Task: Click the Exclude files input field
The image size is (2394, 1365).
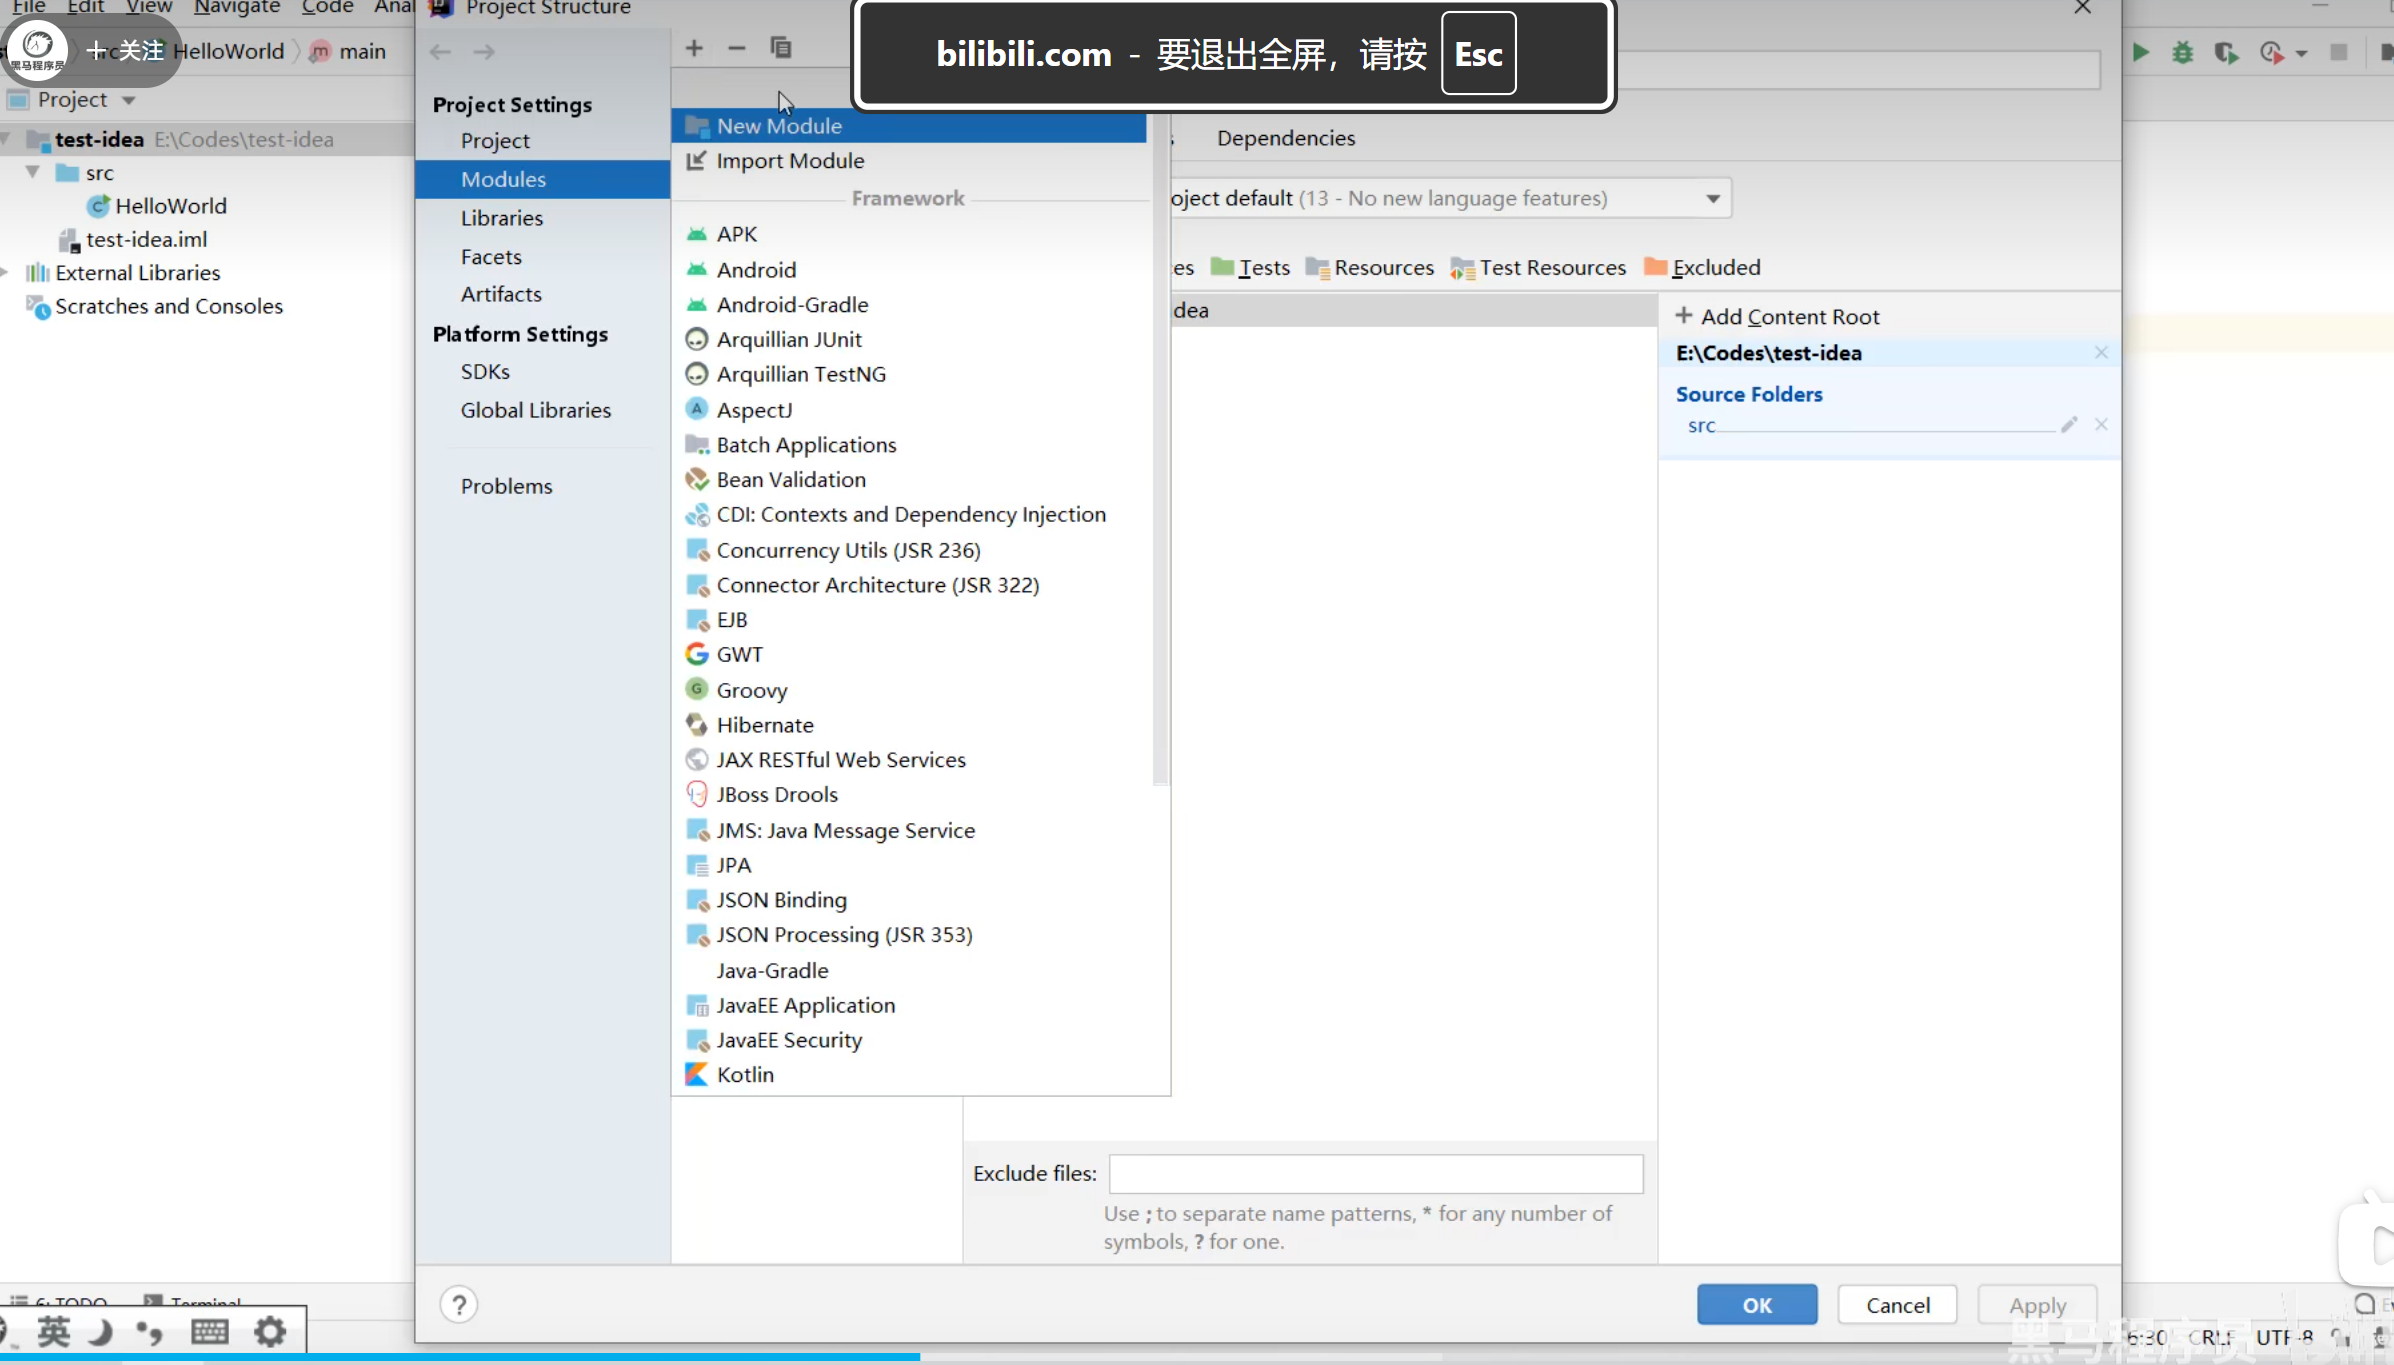Action: 1375,1174
